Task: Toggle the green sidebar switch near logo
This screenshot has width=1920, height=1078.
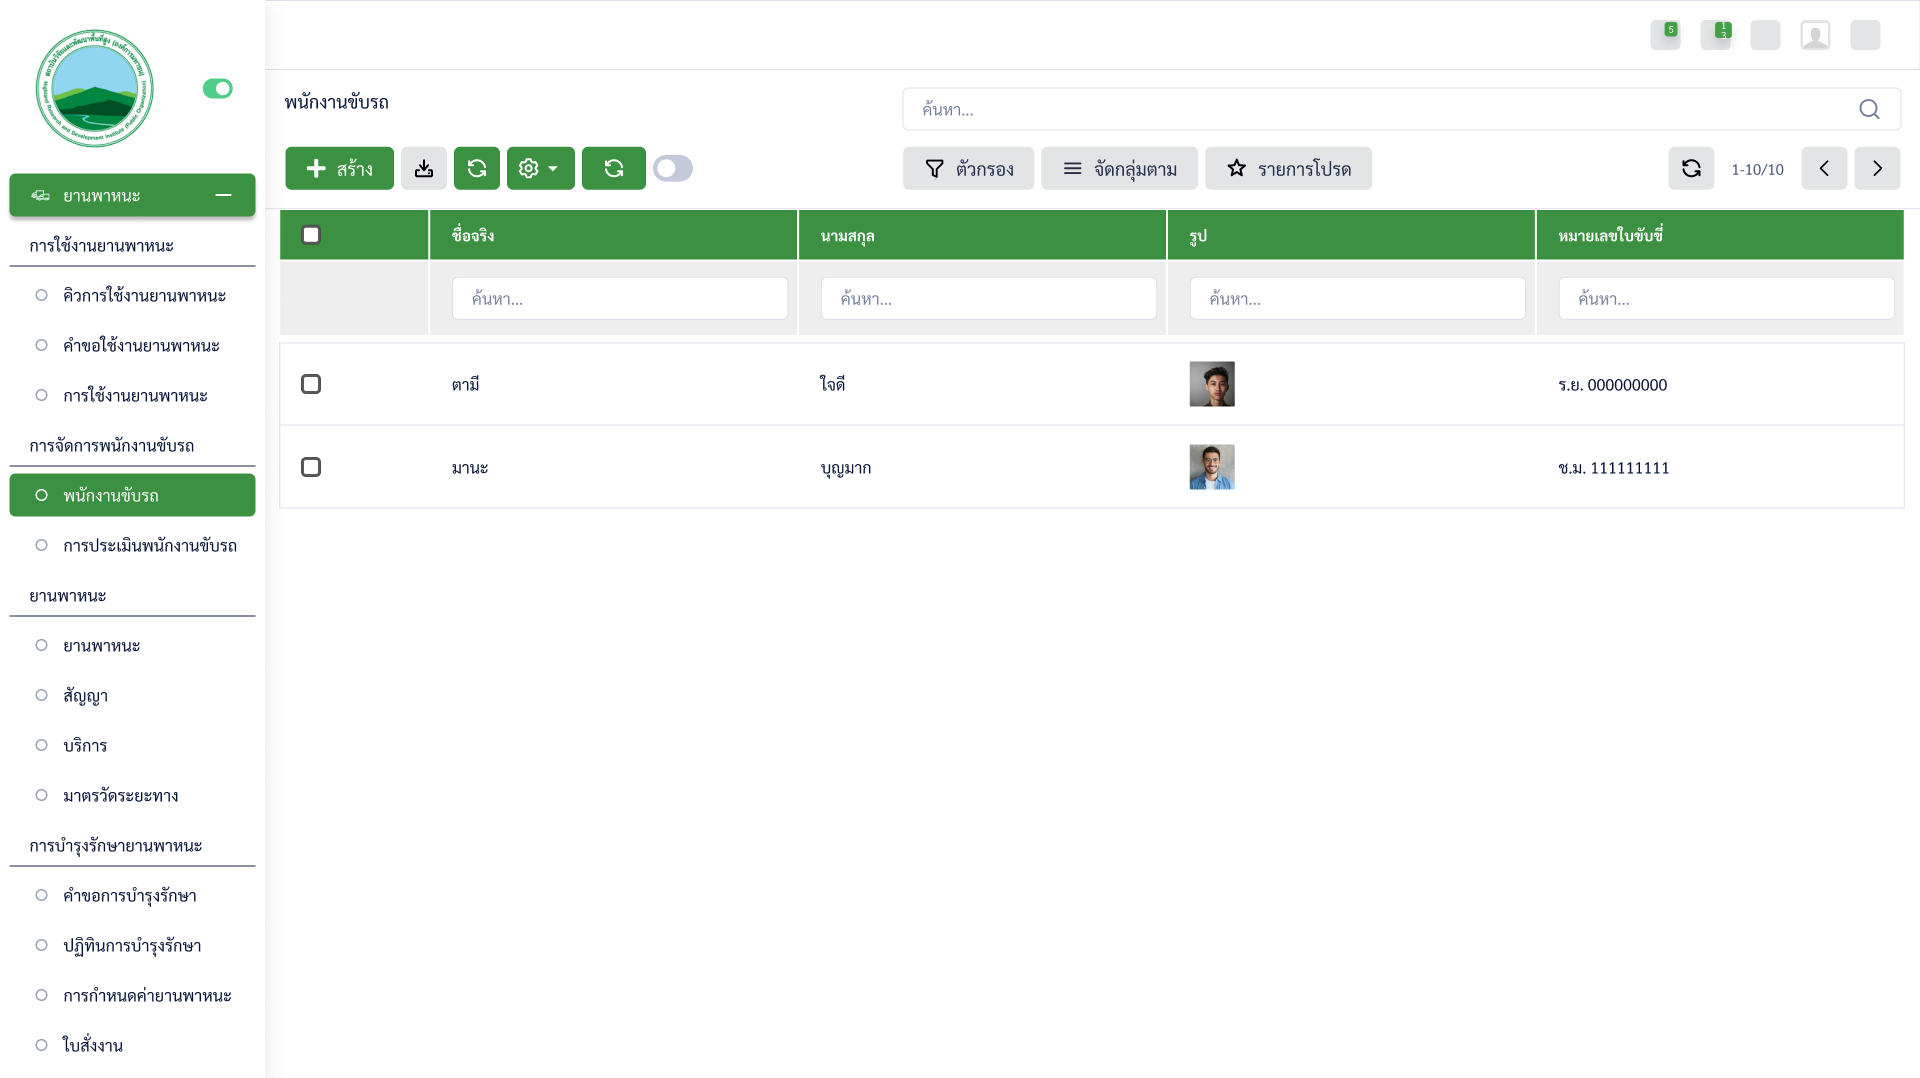Action: coord(217,88)
